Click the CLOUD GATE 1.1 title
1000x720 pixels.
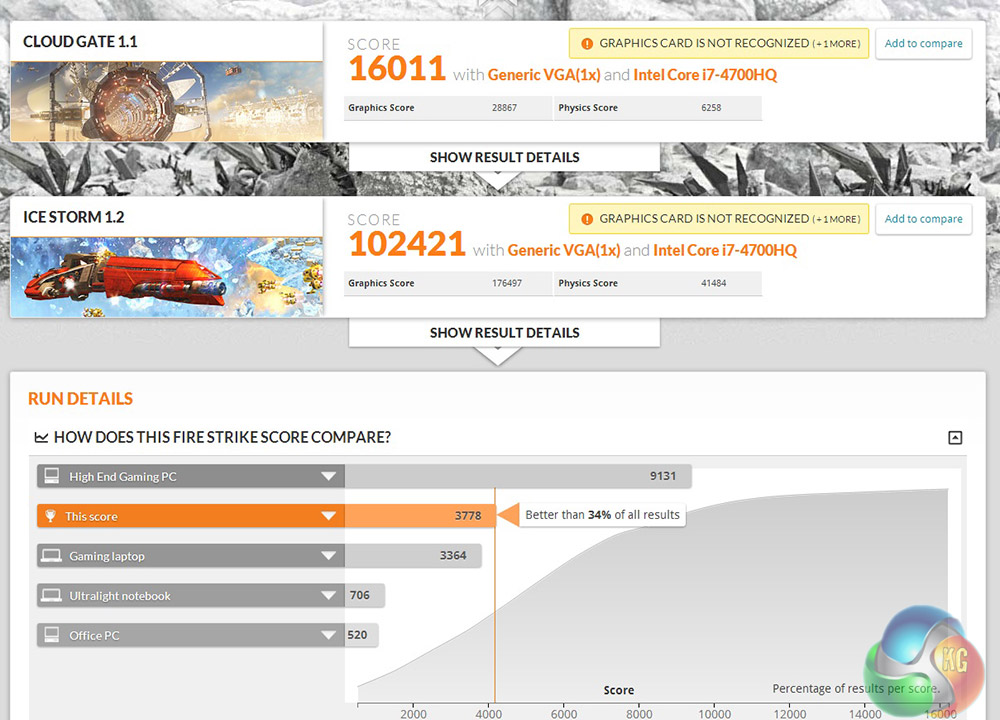(80, 42)
